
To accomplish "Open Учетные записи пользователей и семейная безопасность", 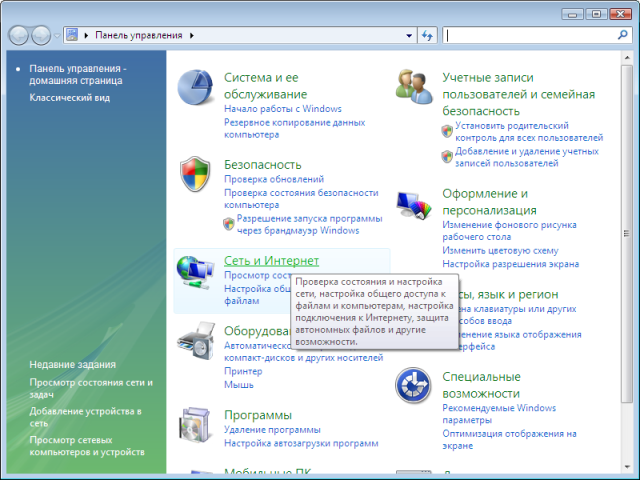I will click(518, 94).
